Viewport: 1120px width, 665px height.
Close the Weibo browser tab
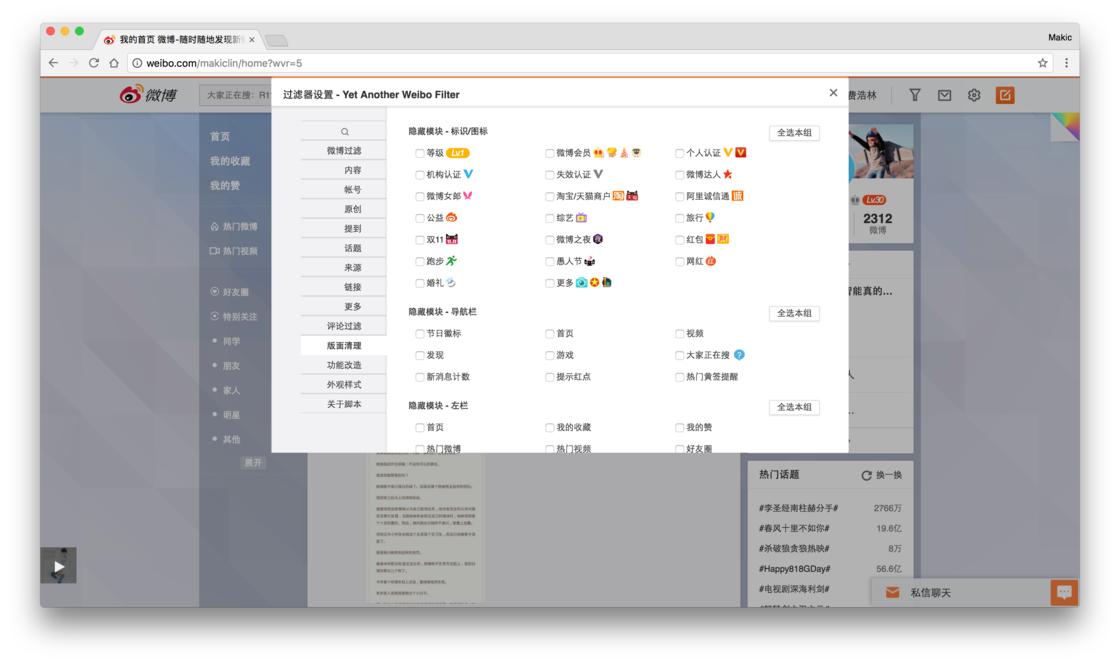coord(251,40)
